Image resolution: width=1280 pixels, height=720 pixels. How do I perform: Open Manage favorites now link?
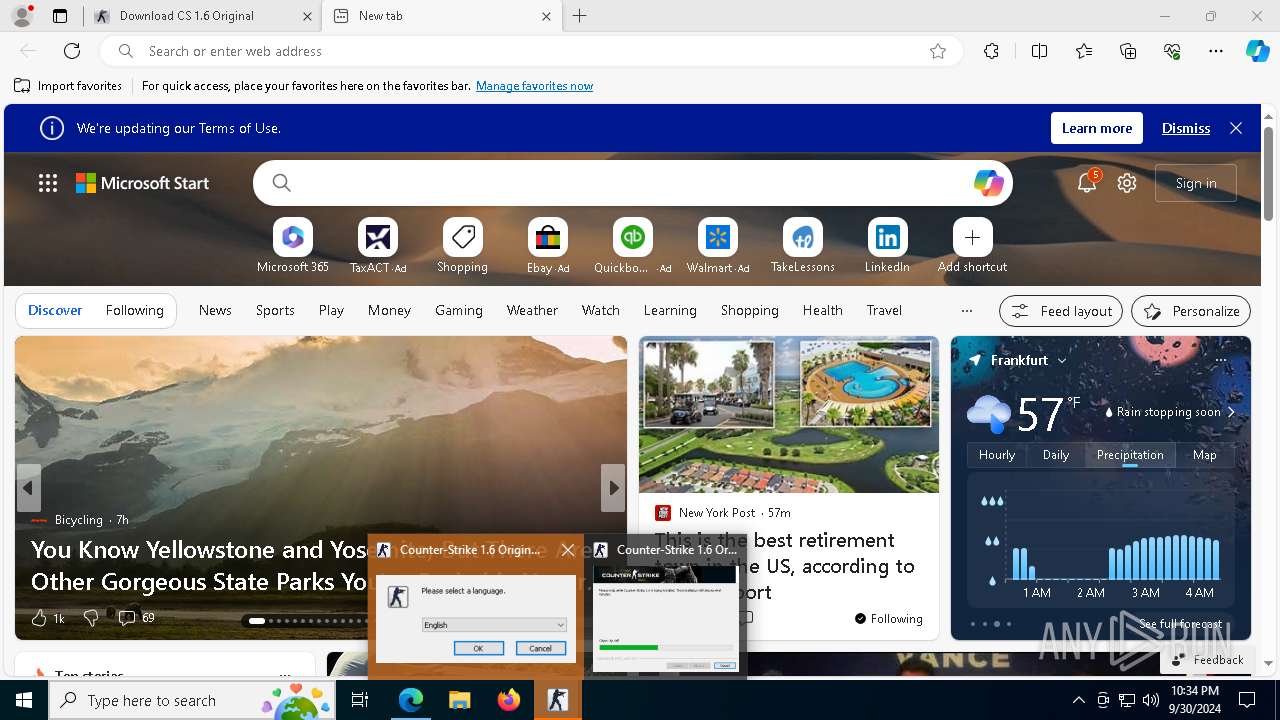(x=534, y=86)
